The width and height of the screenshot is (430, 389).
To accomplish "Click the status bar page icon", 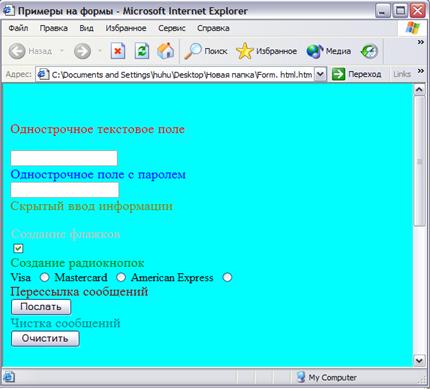I will pyautogui.click(x=9, y=377).
